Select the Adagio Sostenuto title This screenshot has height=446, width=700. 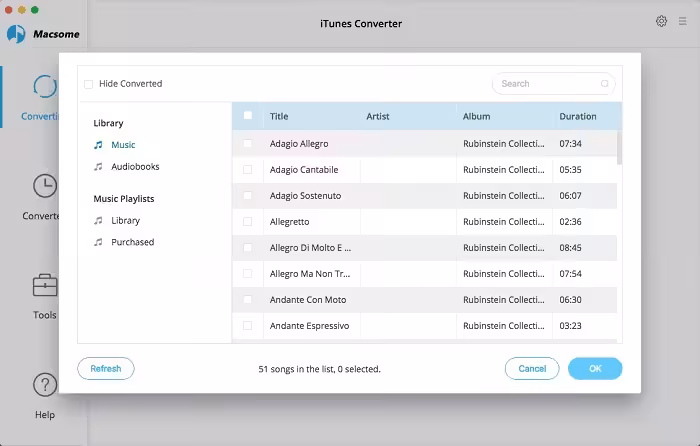[305, 196]
